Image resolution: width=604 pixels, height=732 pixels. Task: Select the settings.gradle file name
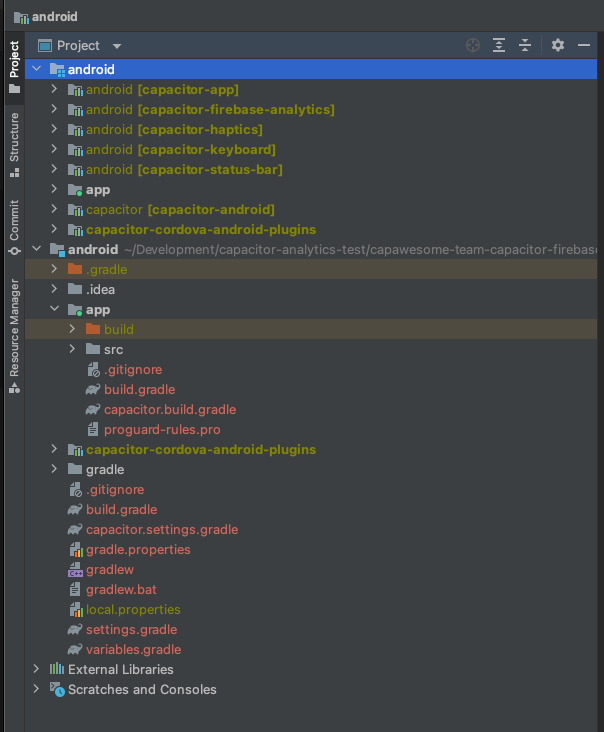(x=132, y=629)
